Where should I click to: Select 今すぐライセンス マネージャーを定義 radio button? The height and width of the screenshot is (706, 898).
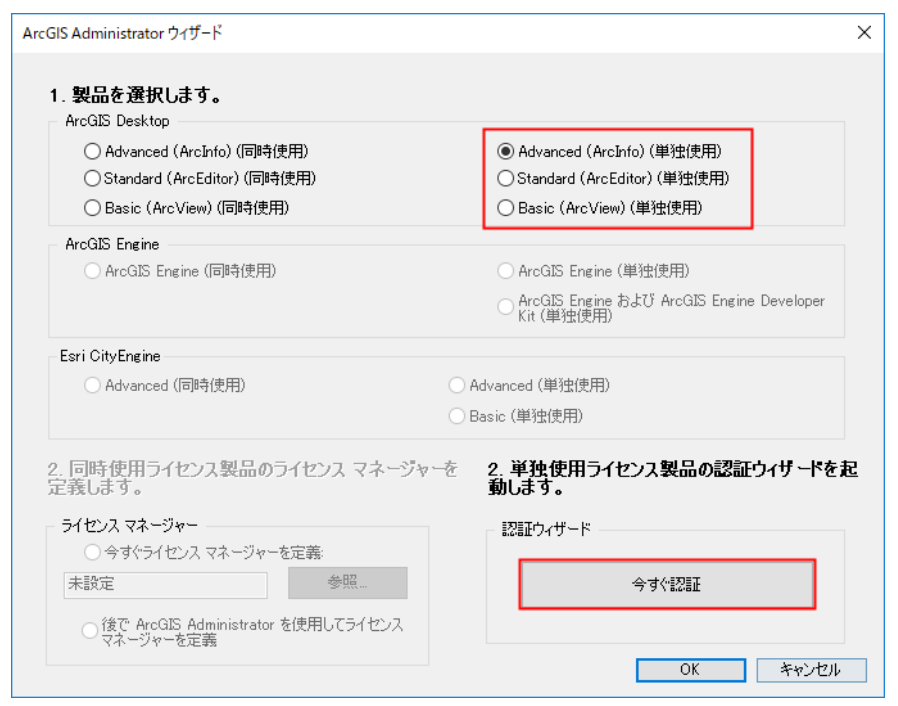tap(92, 553)
